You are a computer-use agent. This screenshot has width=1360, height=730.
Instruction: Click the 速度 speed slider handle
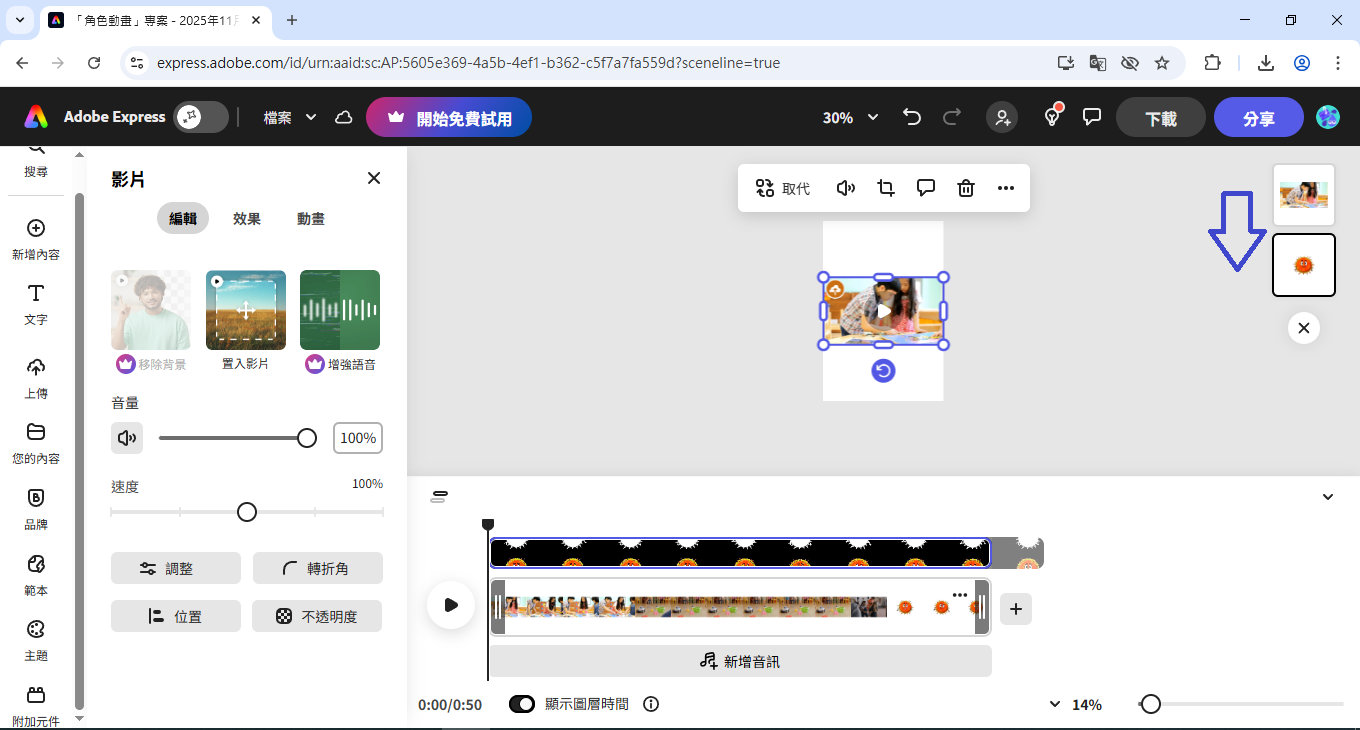[247, 512]
